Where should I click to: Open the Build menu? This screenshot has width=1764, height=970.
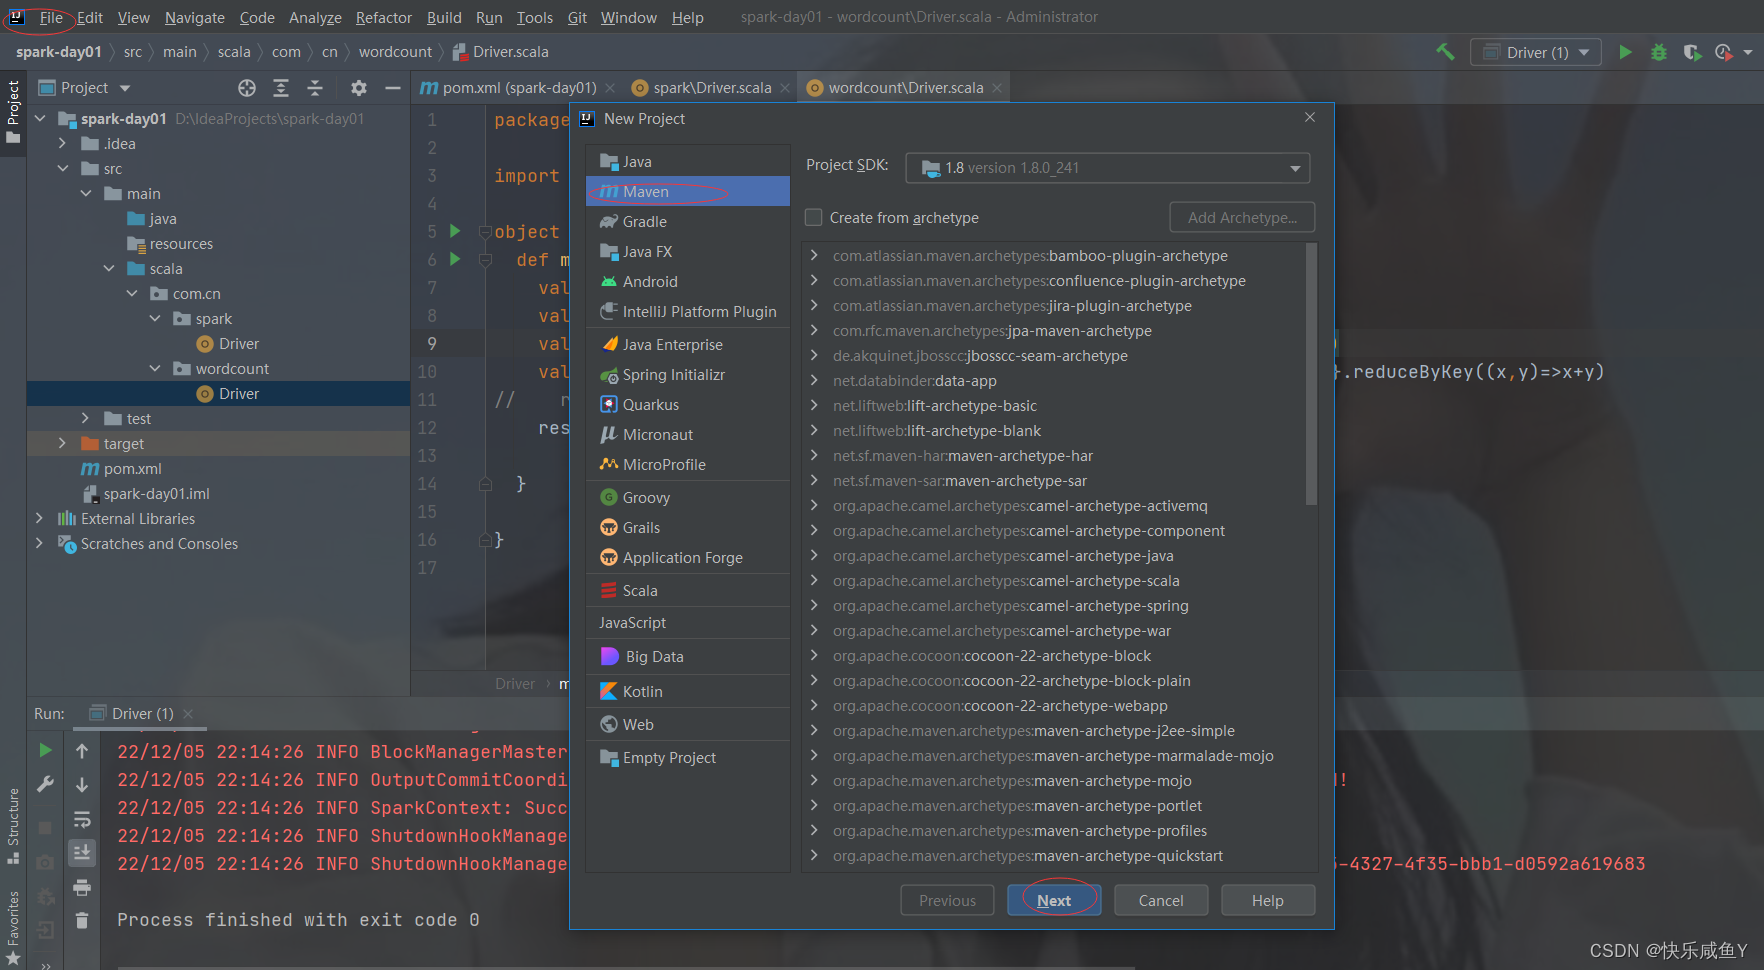444,17
